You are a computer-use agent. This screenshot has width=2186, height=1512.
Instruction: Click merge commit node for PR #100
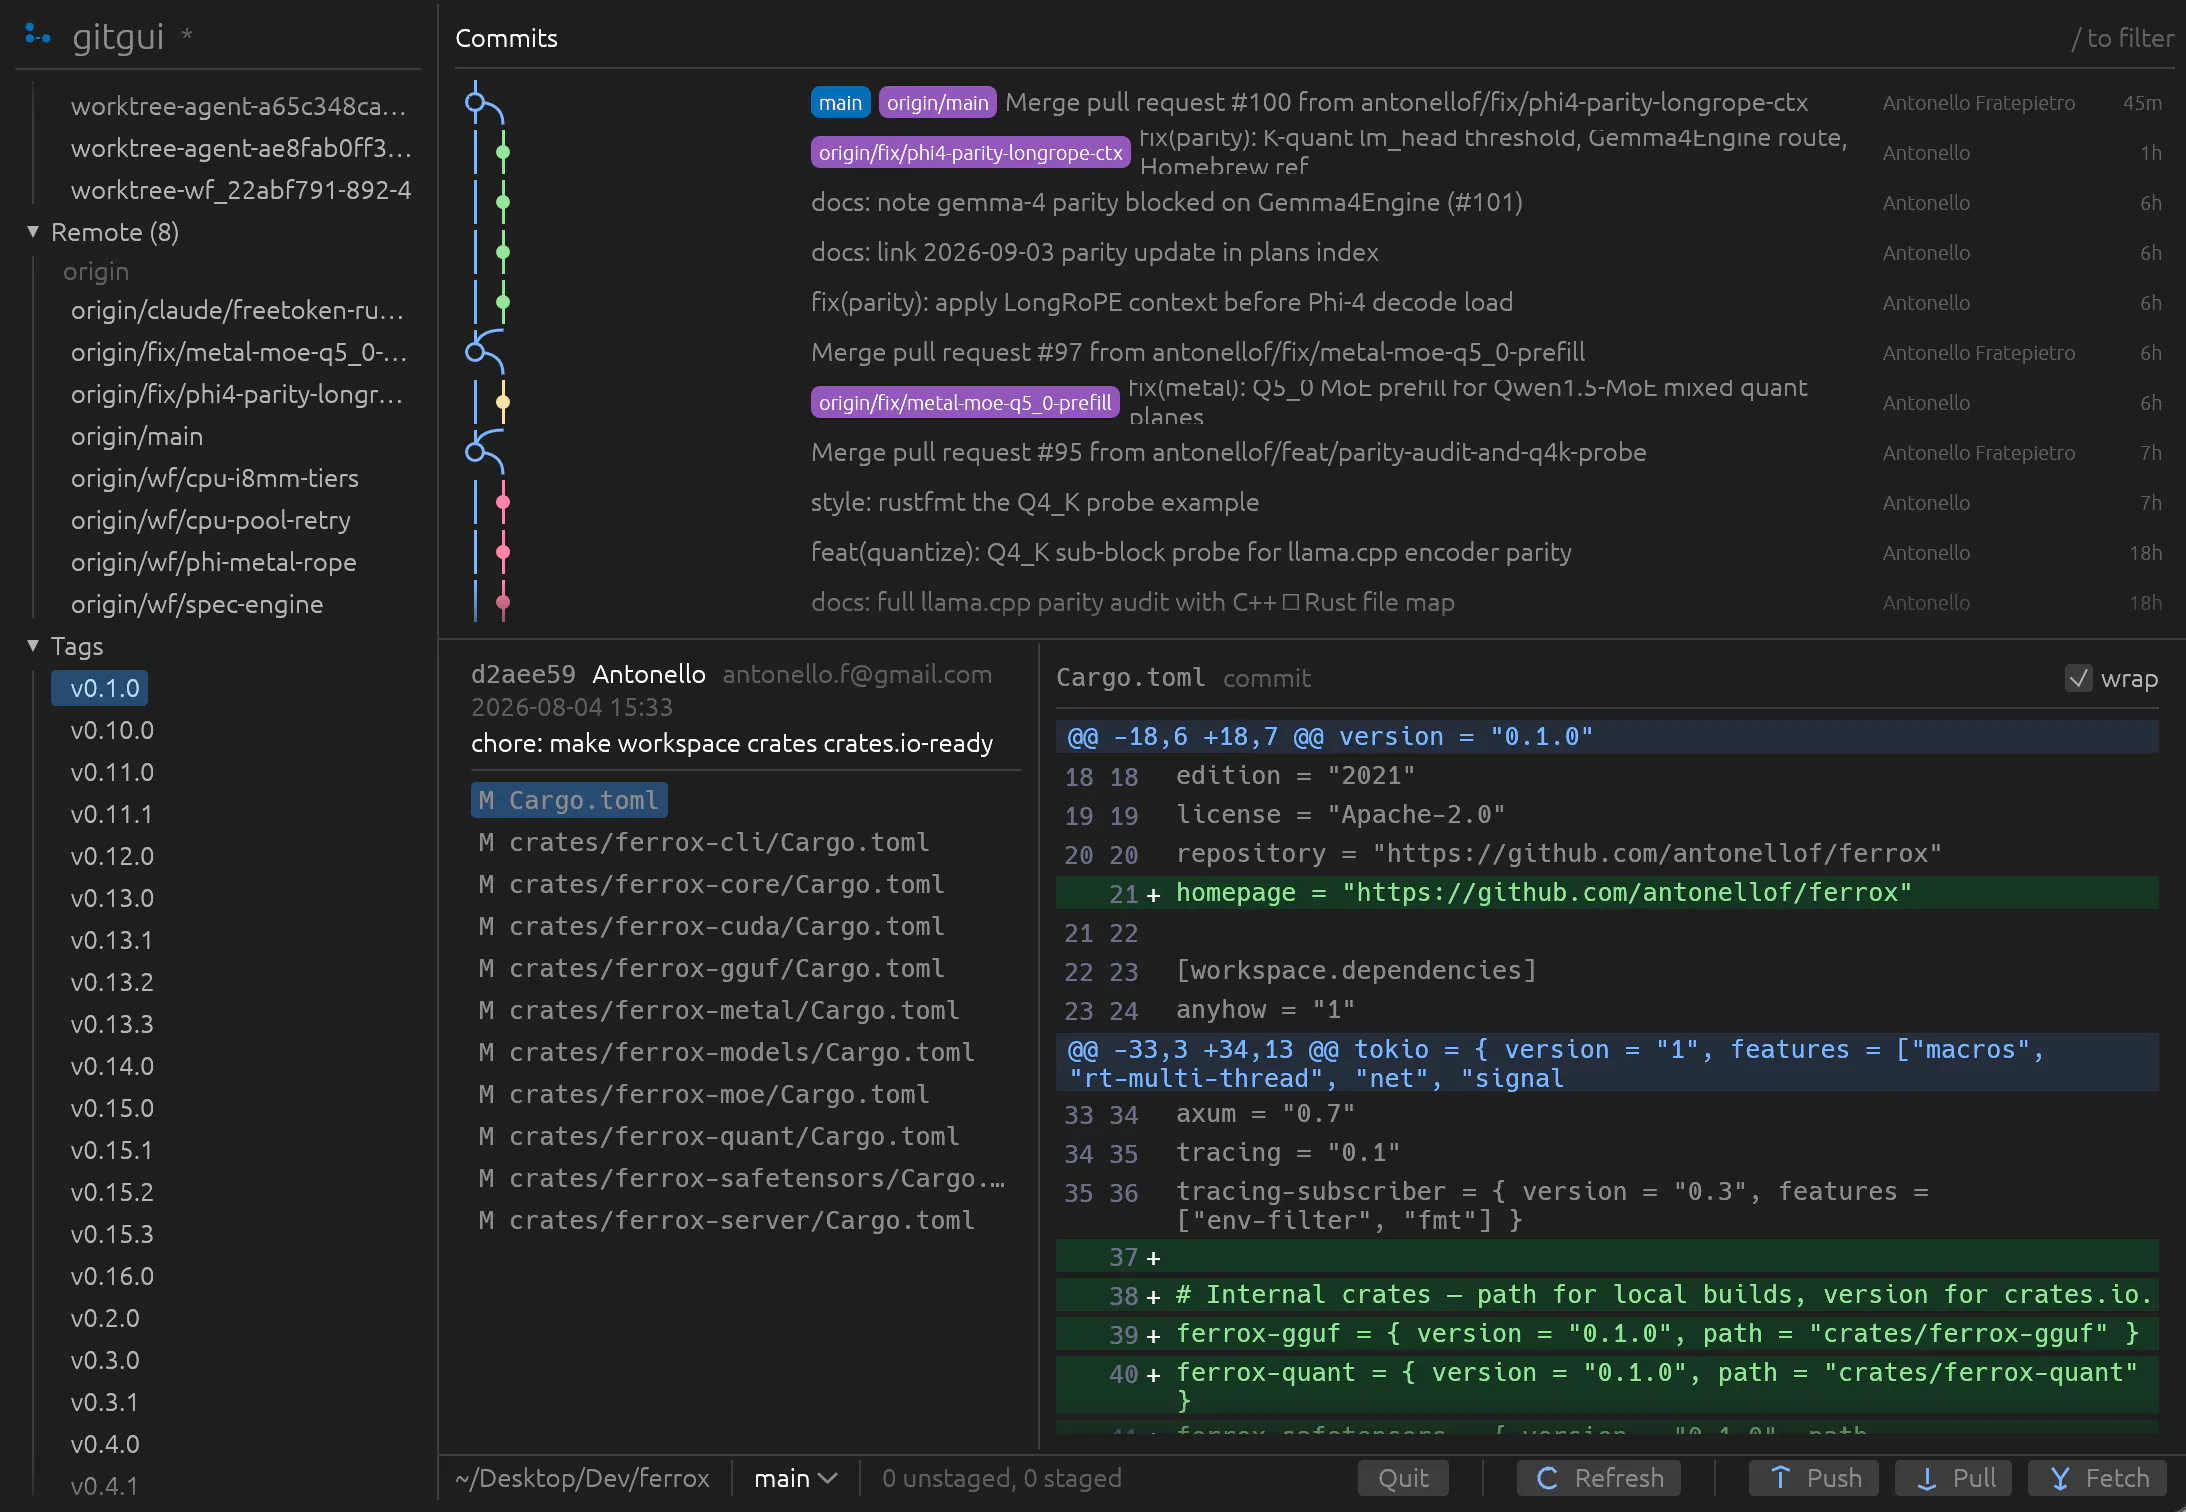[475, 102]
